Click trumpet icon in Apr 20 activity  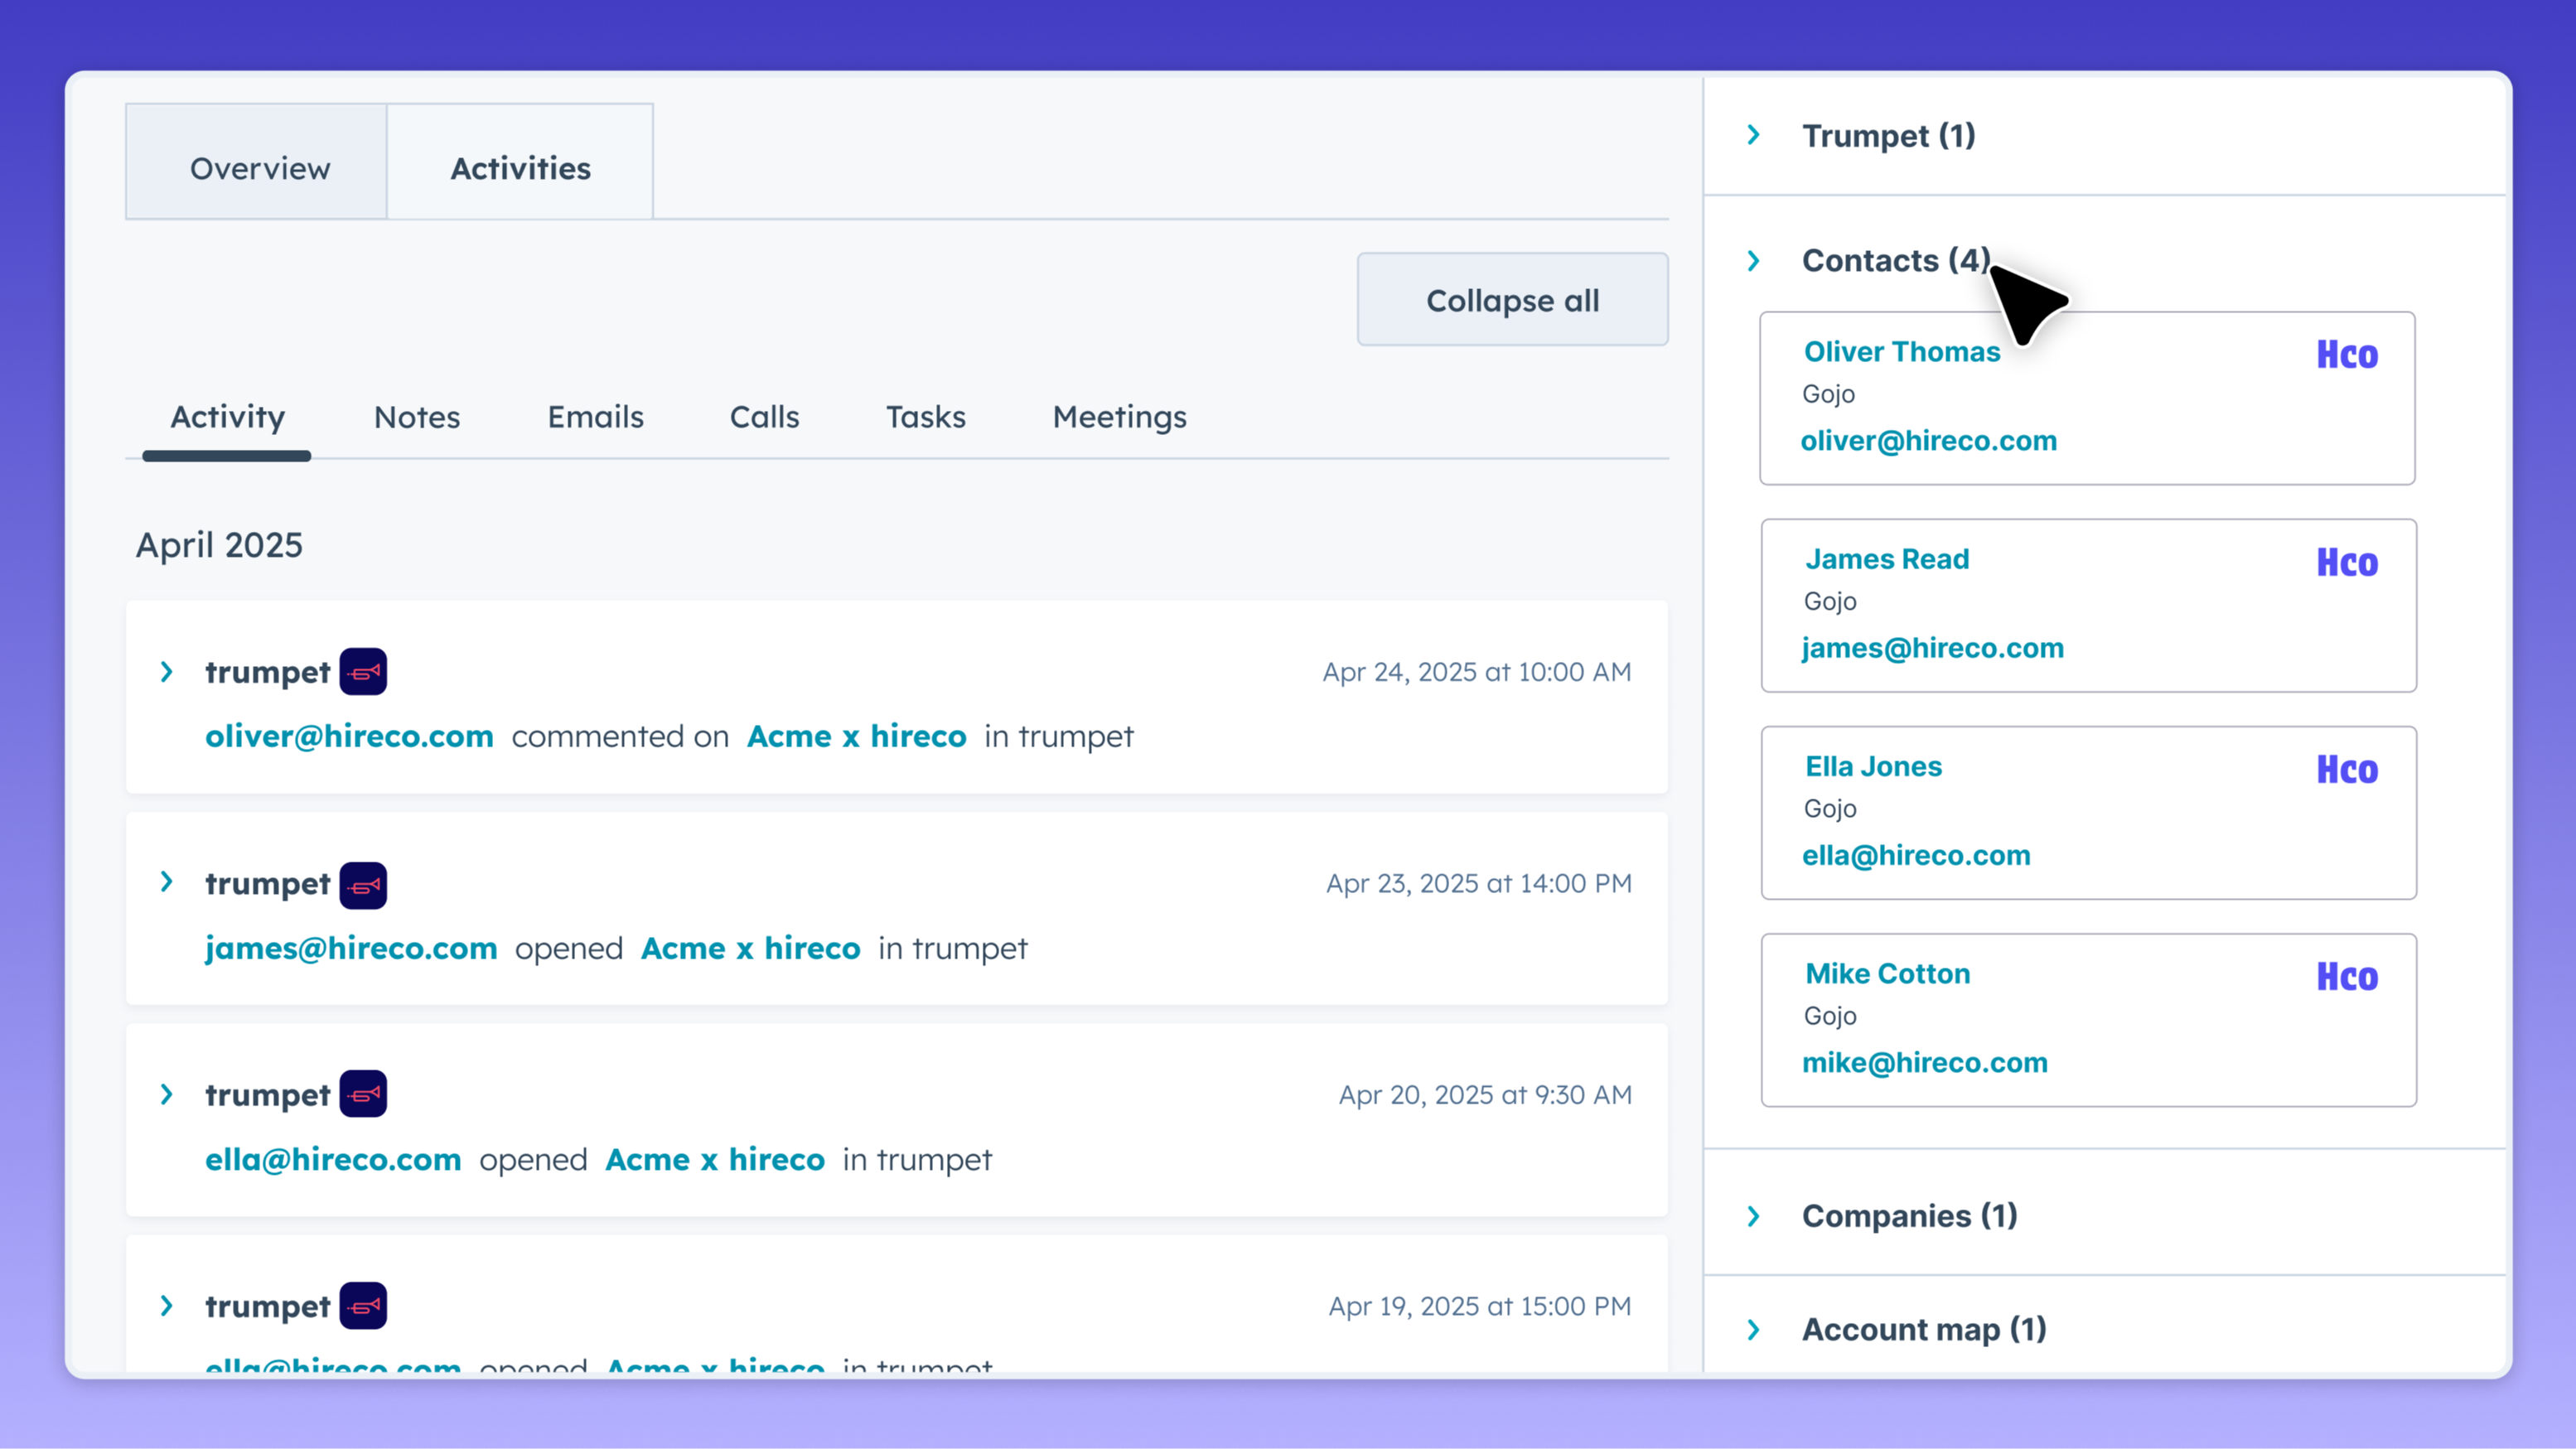click(x=363, y=1094)
